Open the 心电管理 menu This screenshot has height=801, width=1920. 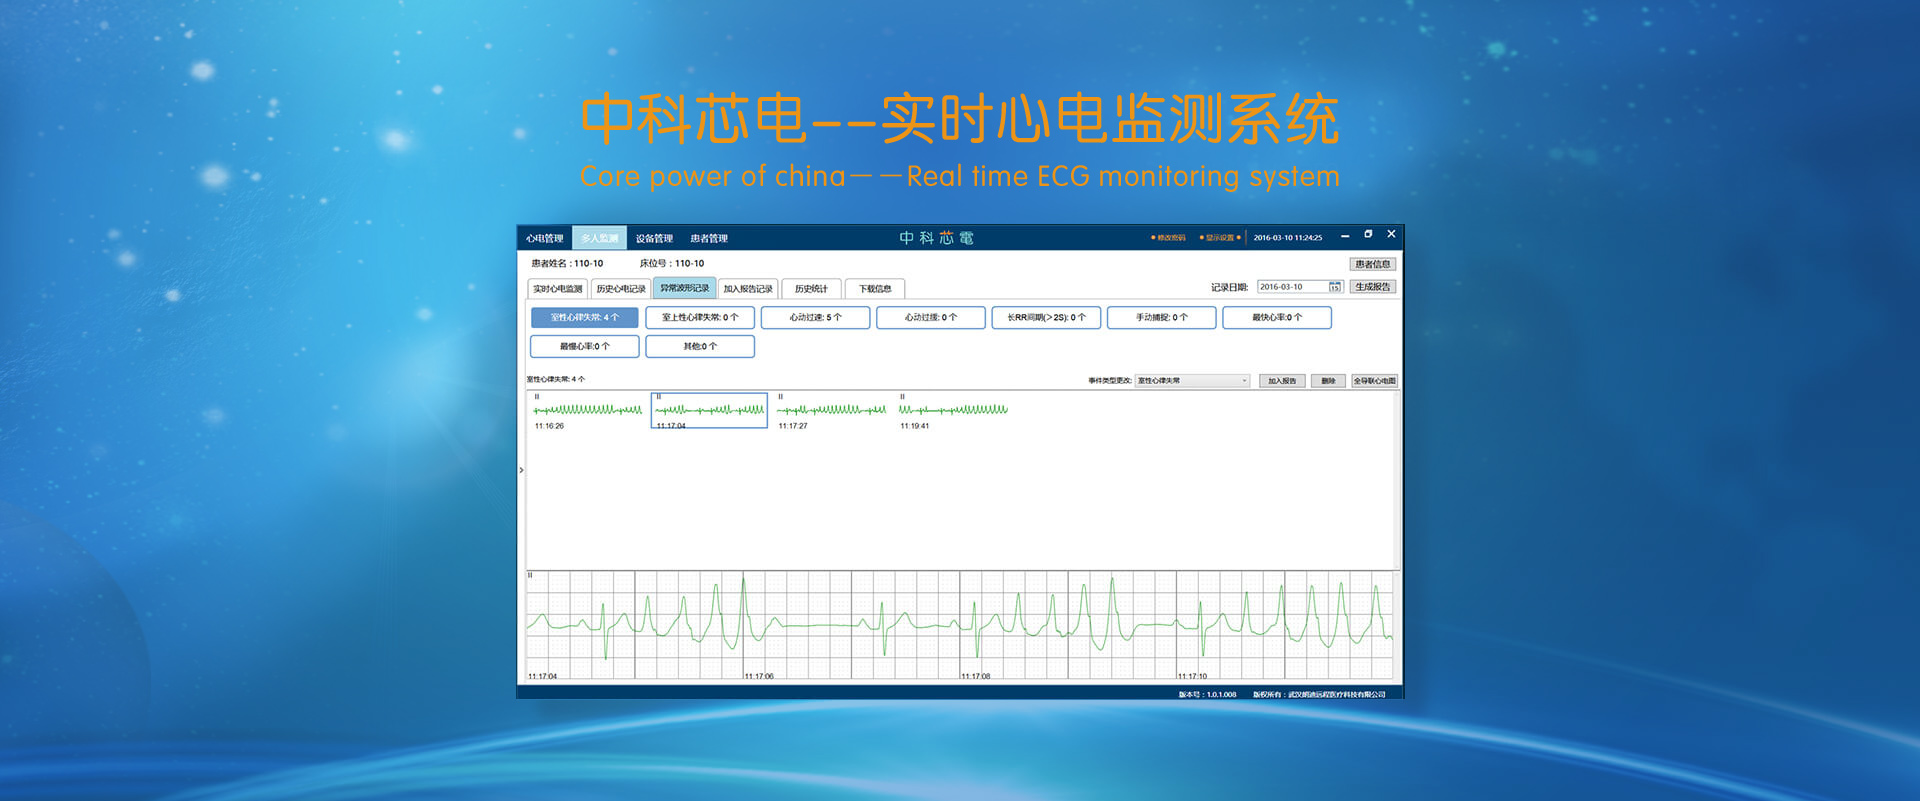545,238
